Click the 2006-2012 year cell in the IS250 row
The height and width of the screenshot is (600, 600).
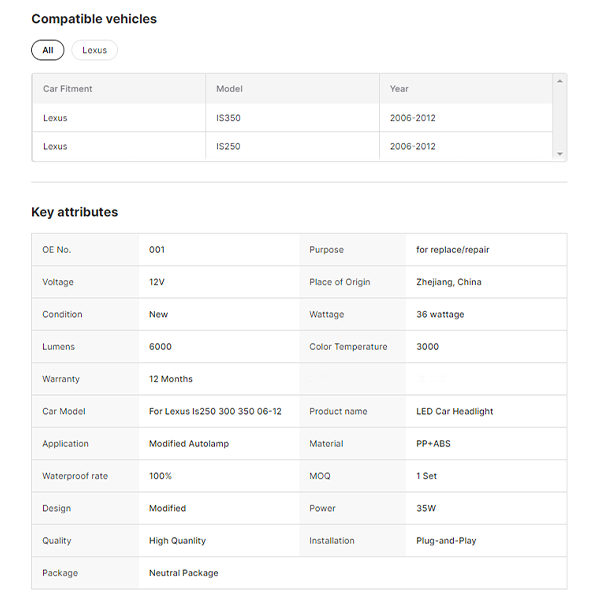coord(412,146)
